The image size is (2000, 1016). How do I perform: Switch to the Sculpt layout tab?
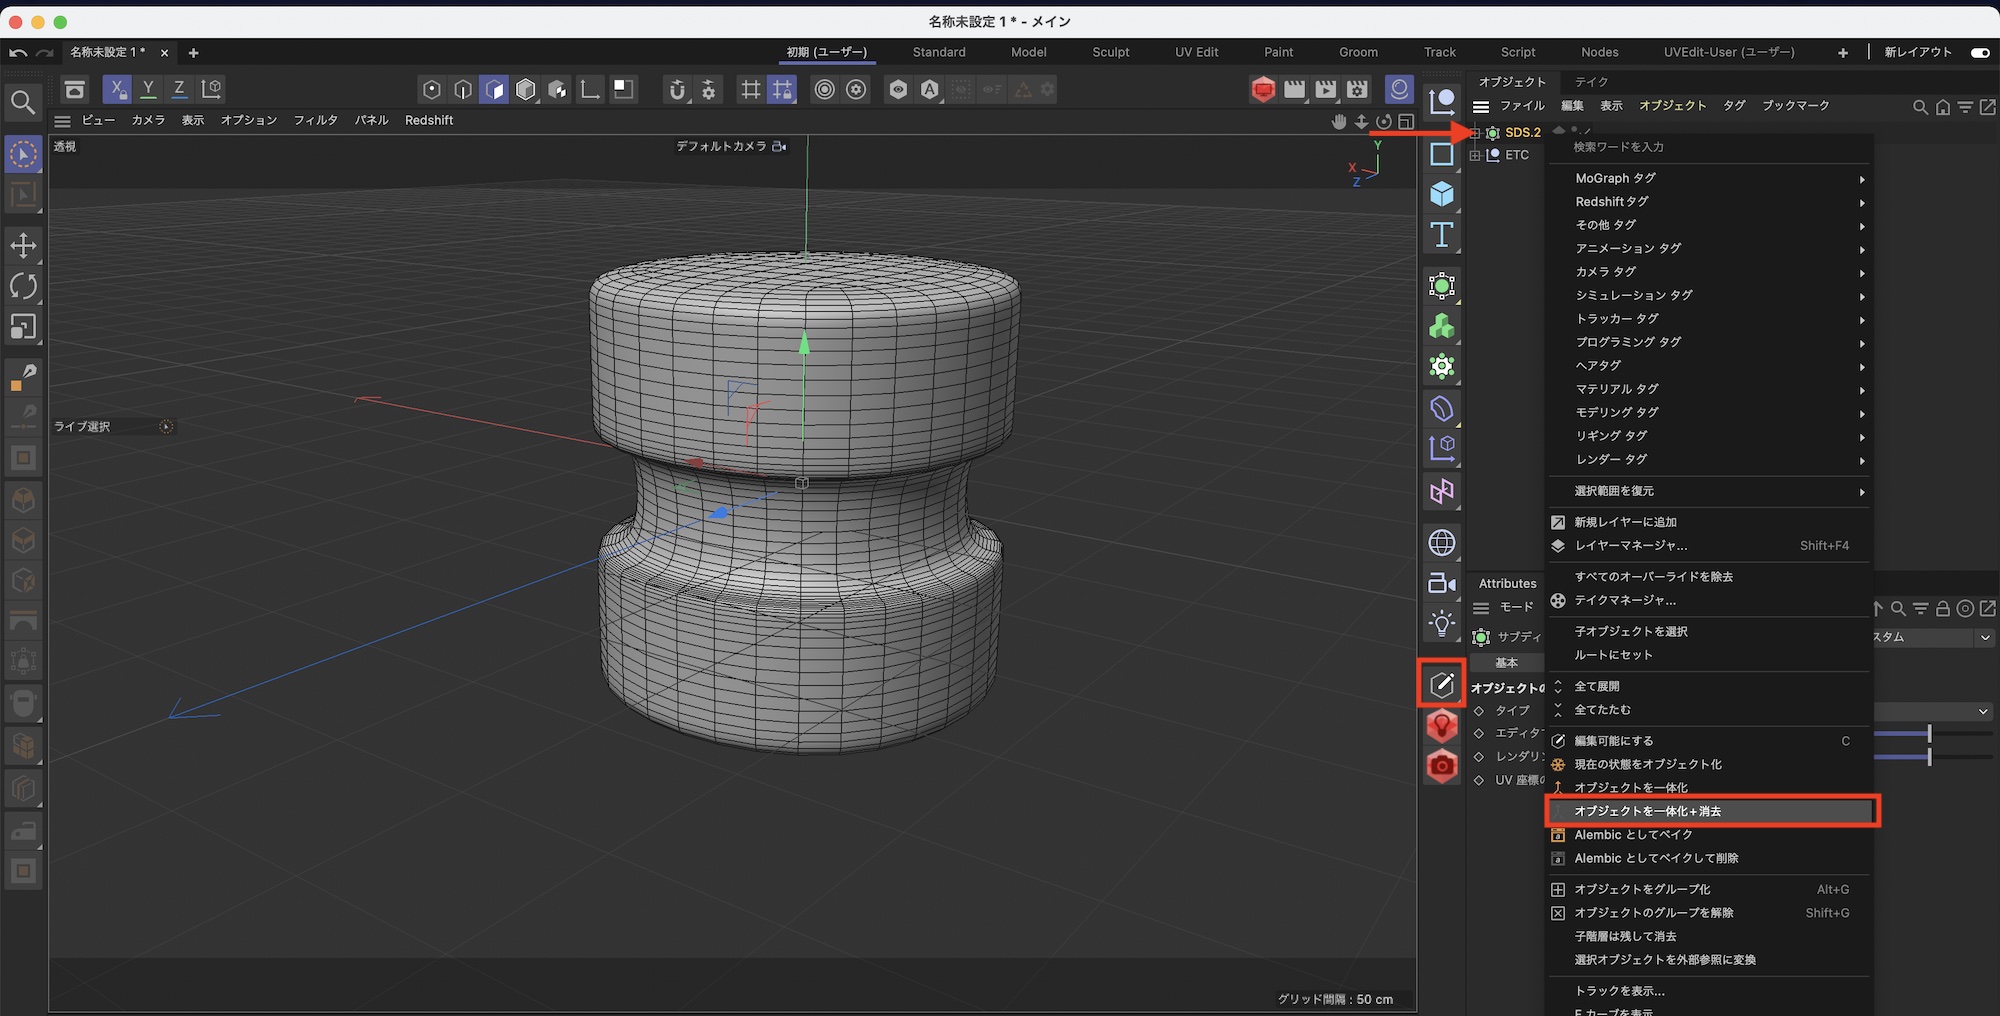tap(1110, 52)
